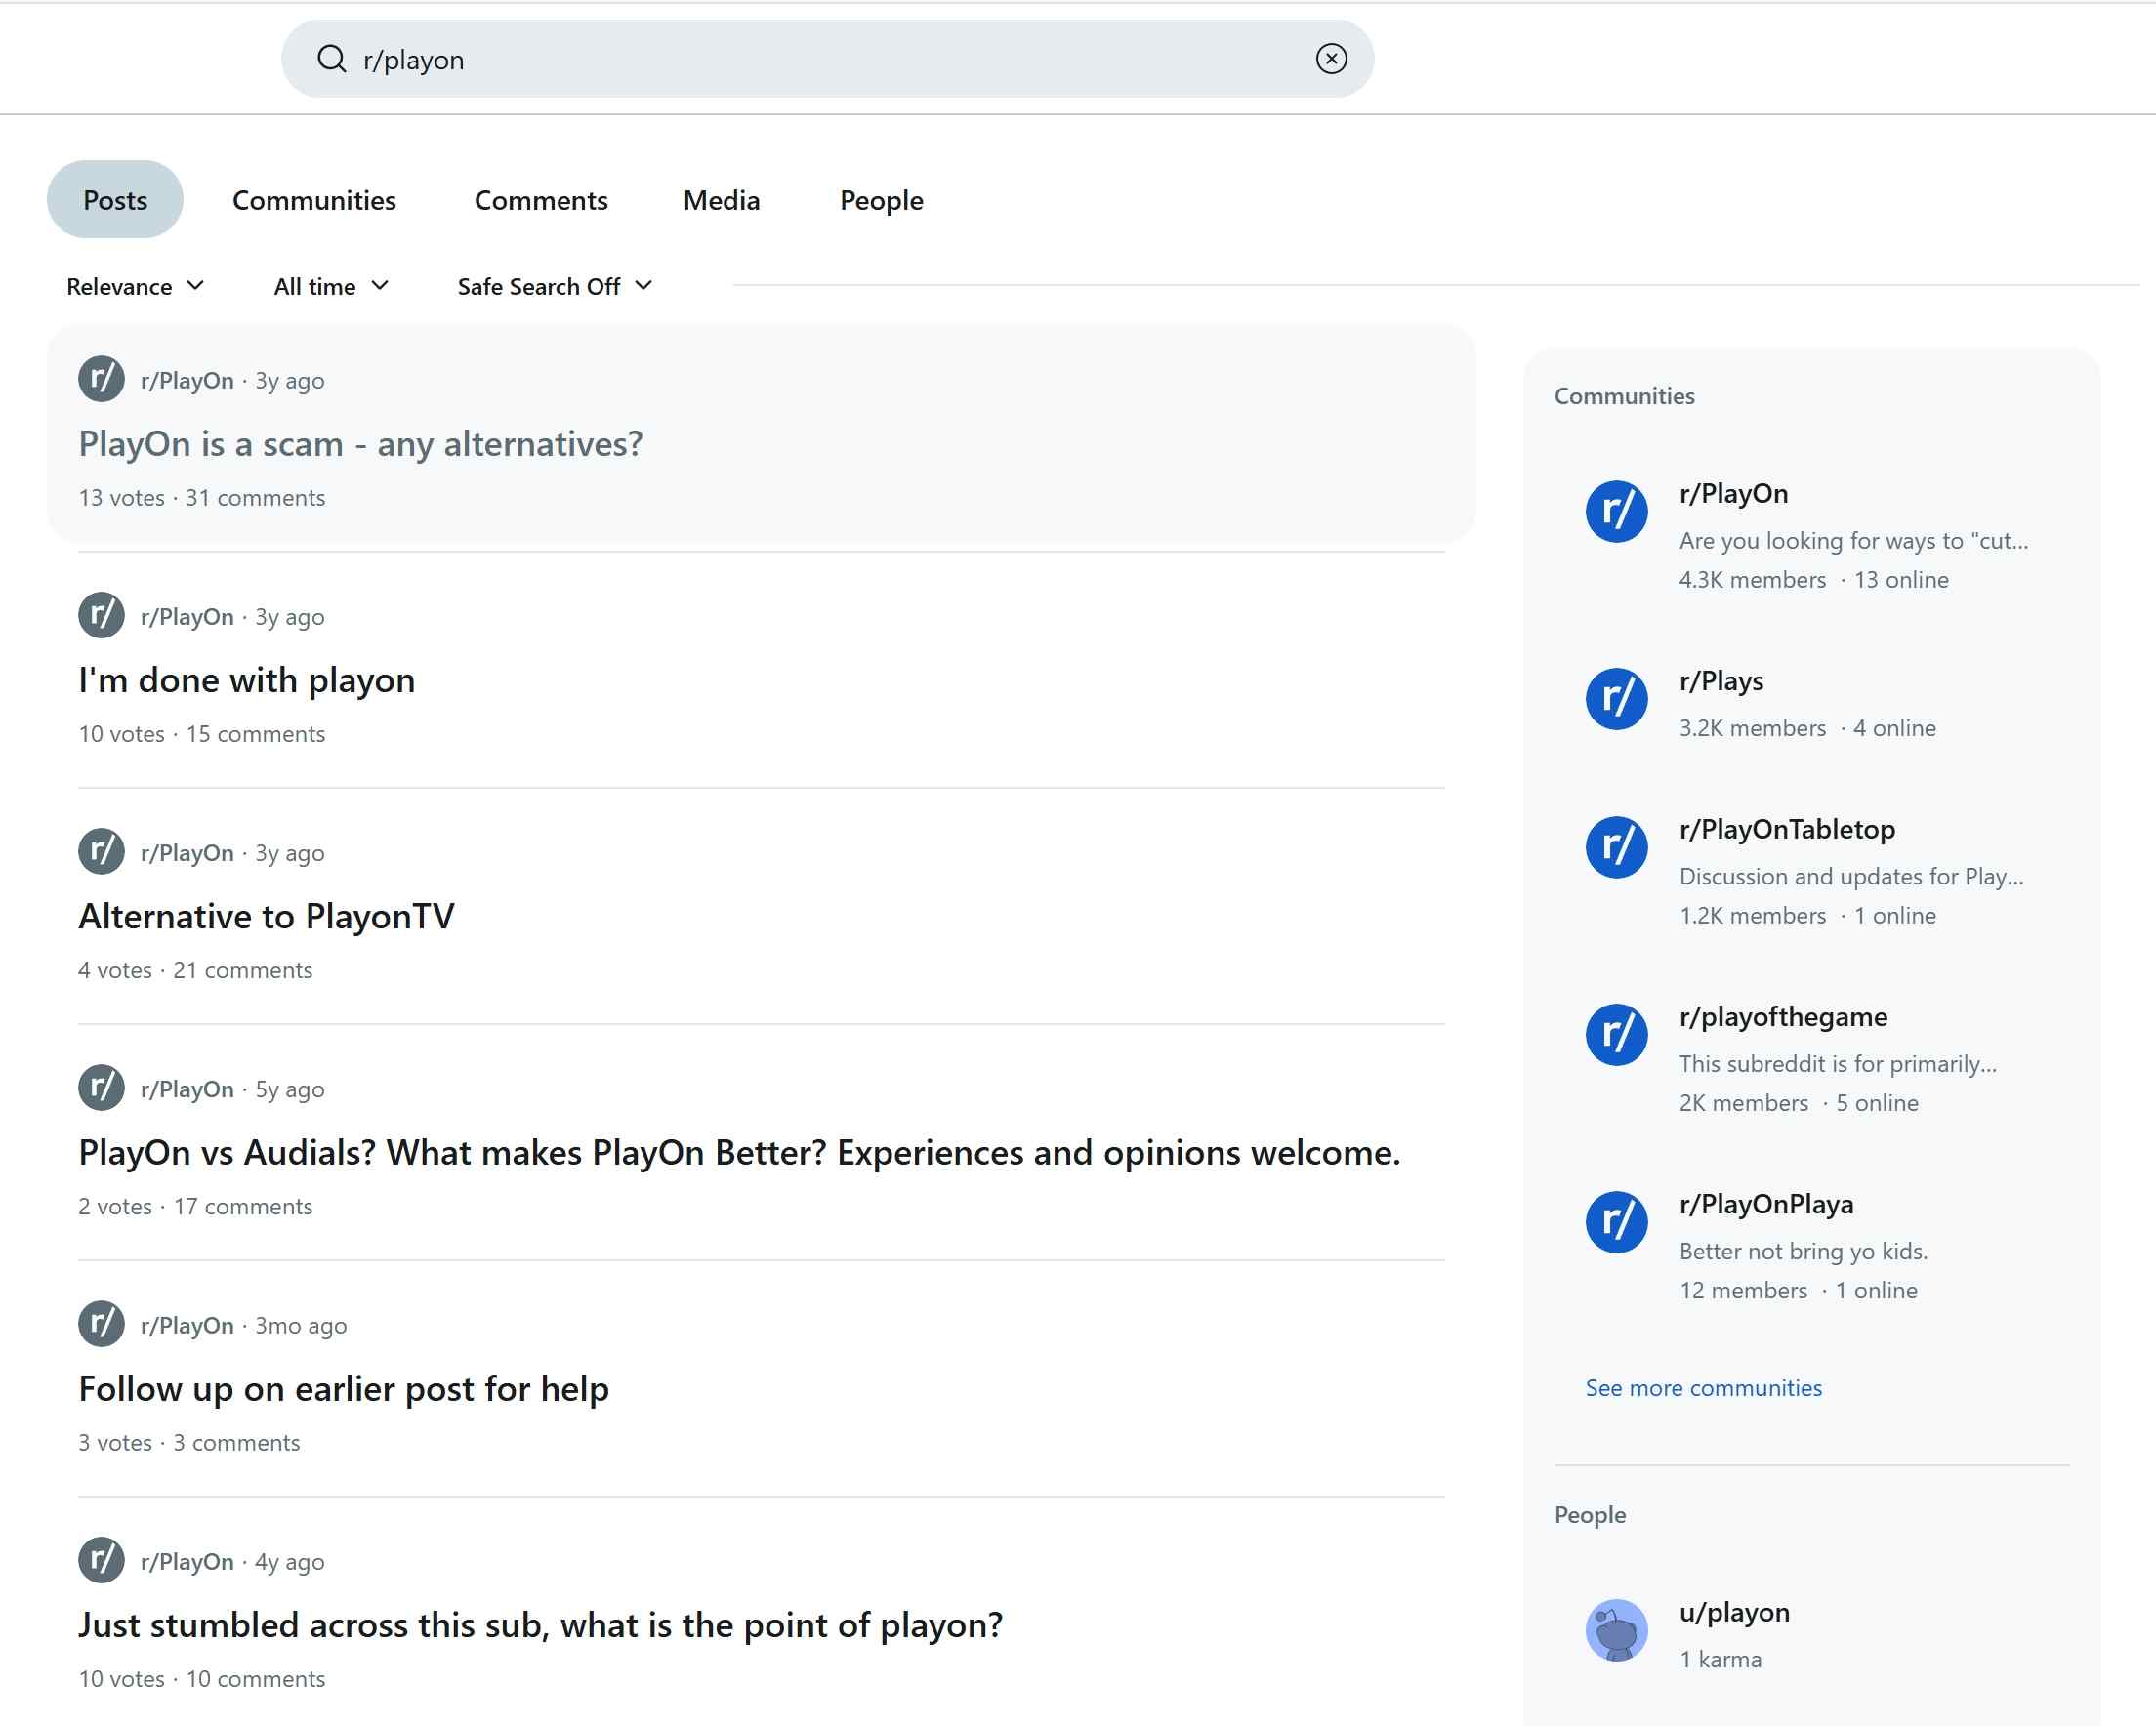Click 'Better not bring yo kids.' description
Screen dimensions: 2156x1726
click(1803, 1252)
